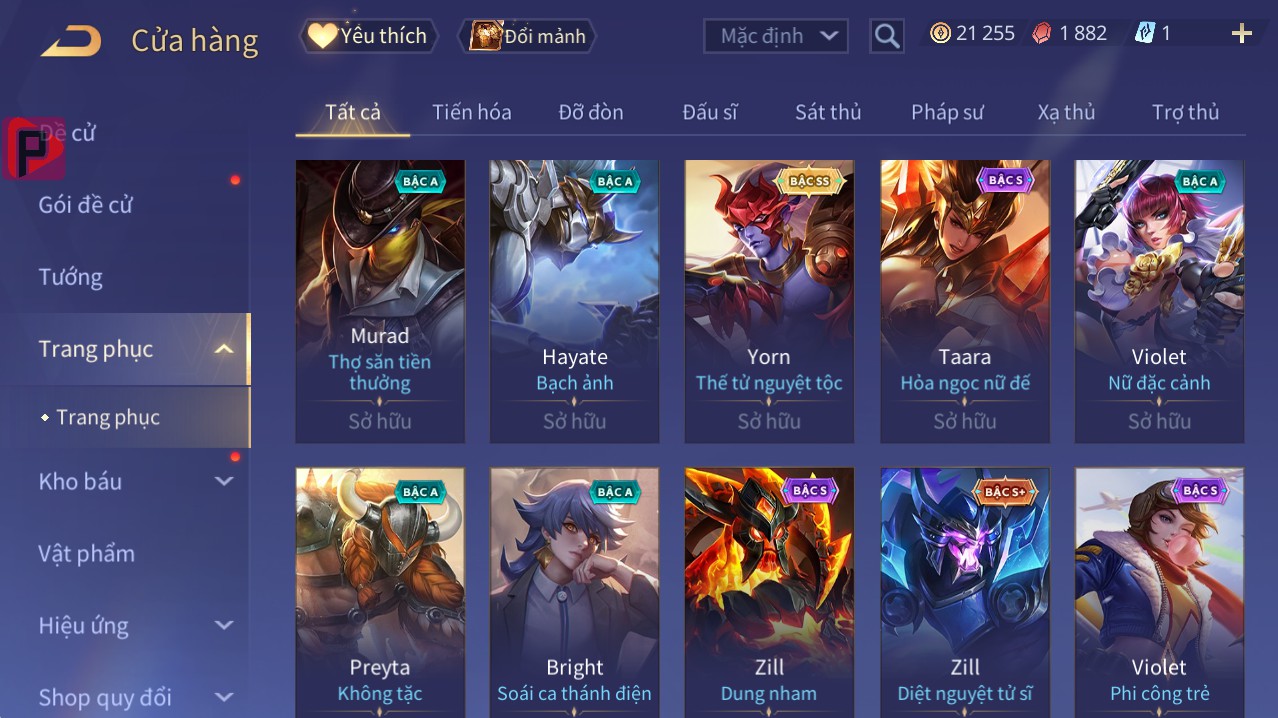1278x718 pixels.
Task: Tap the gold coin balance icon
Action: (940, 33)
